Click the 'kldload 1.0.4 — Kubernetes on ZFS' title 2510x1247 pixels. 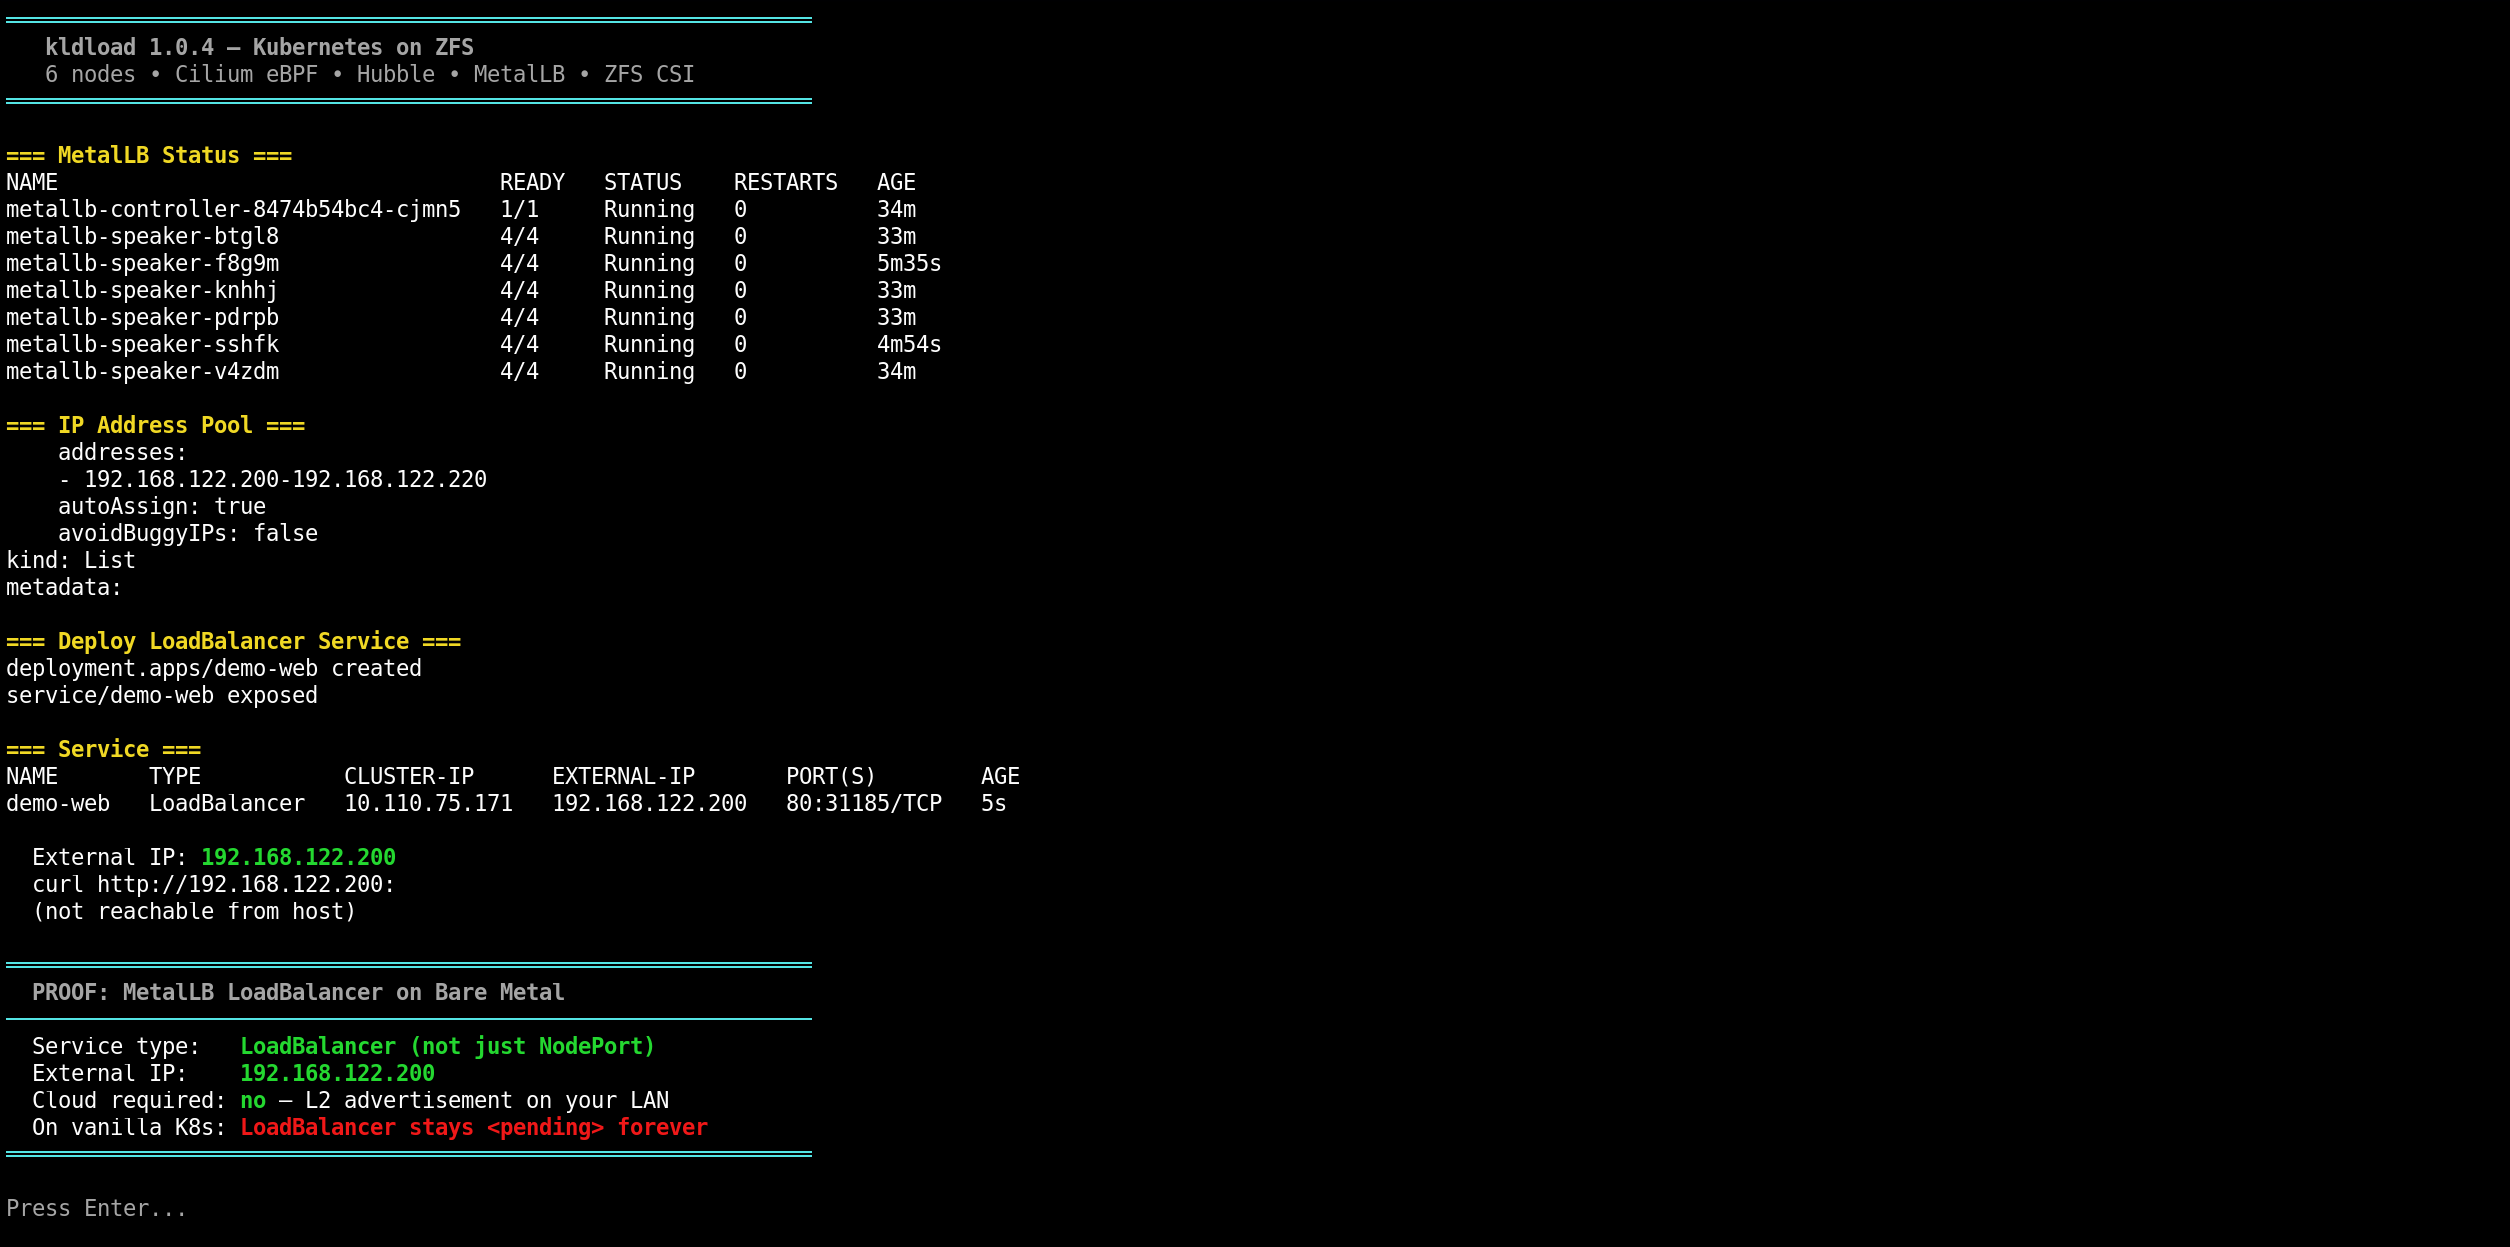coord(259,47)
